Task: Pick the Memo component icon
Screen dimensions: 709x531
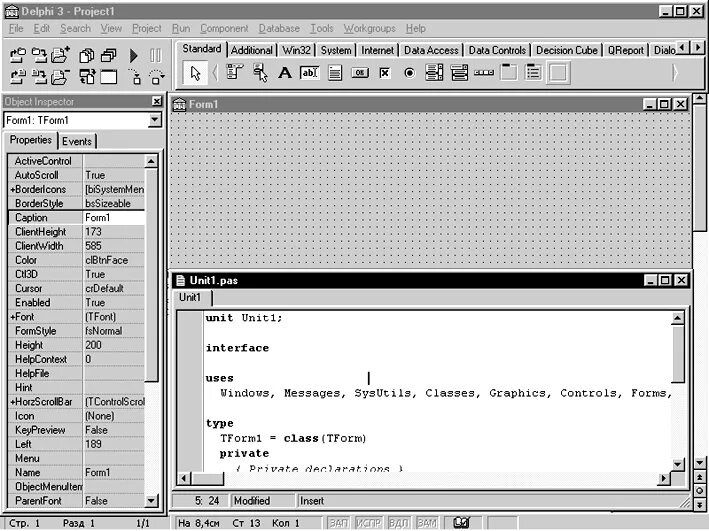Action: tap(335, 72)
